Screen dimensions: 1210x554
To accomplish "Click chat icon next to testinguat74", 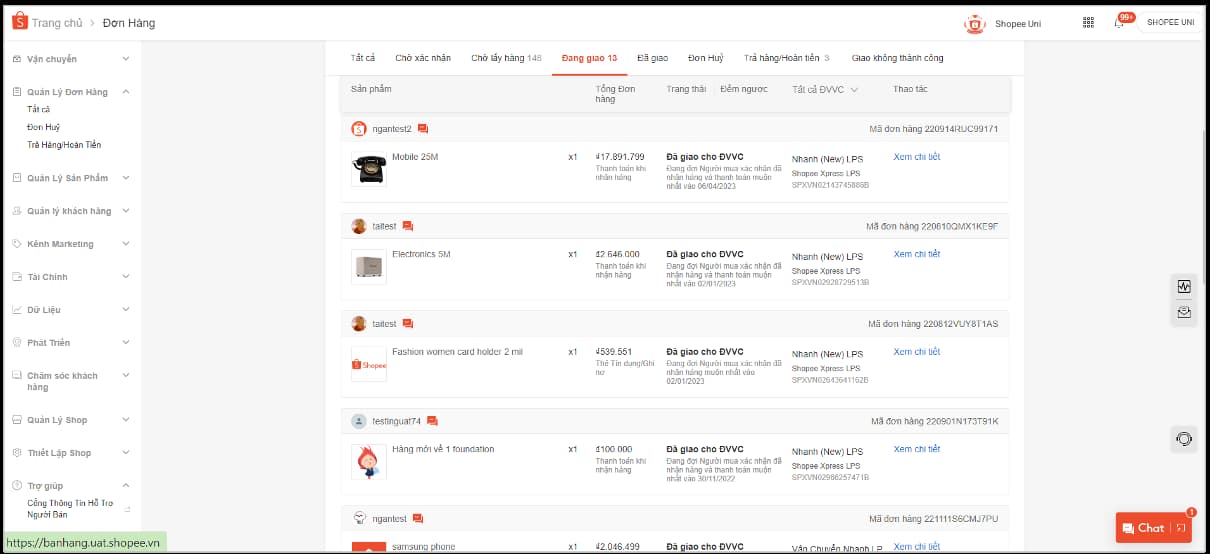I will 432,421.
